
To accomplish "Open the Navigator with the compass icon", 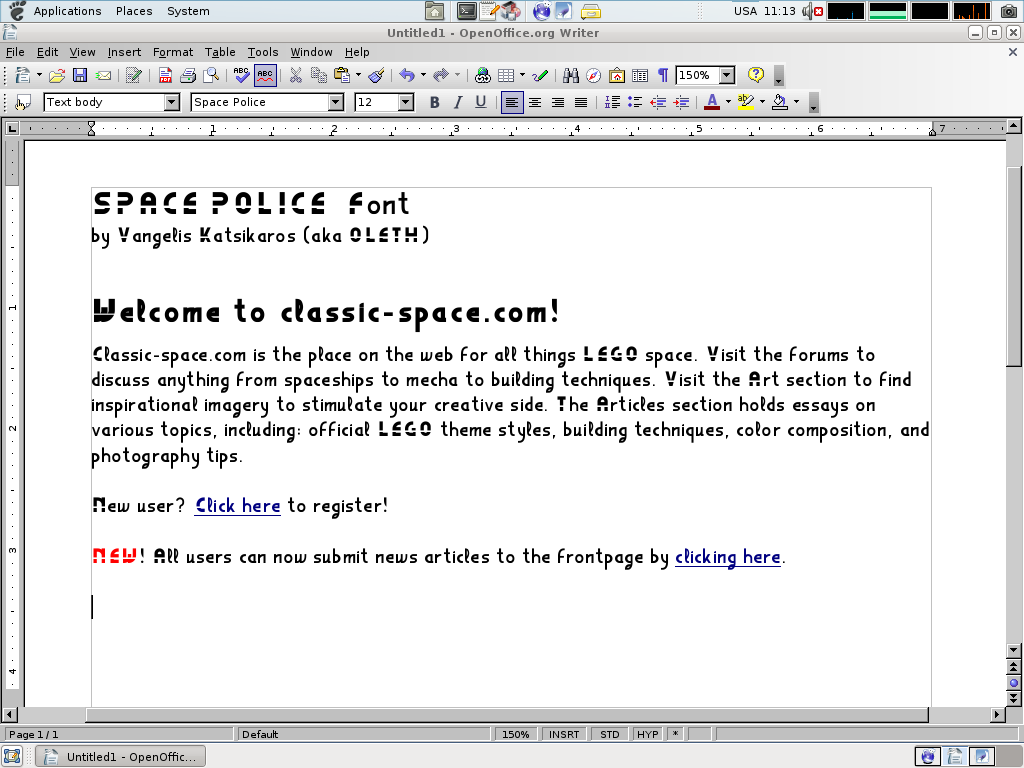I will pyautogui.click(x=594, y=75).
